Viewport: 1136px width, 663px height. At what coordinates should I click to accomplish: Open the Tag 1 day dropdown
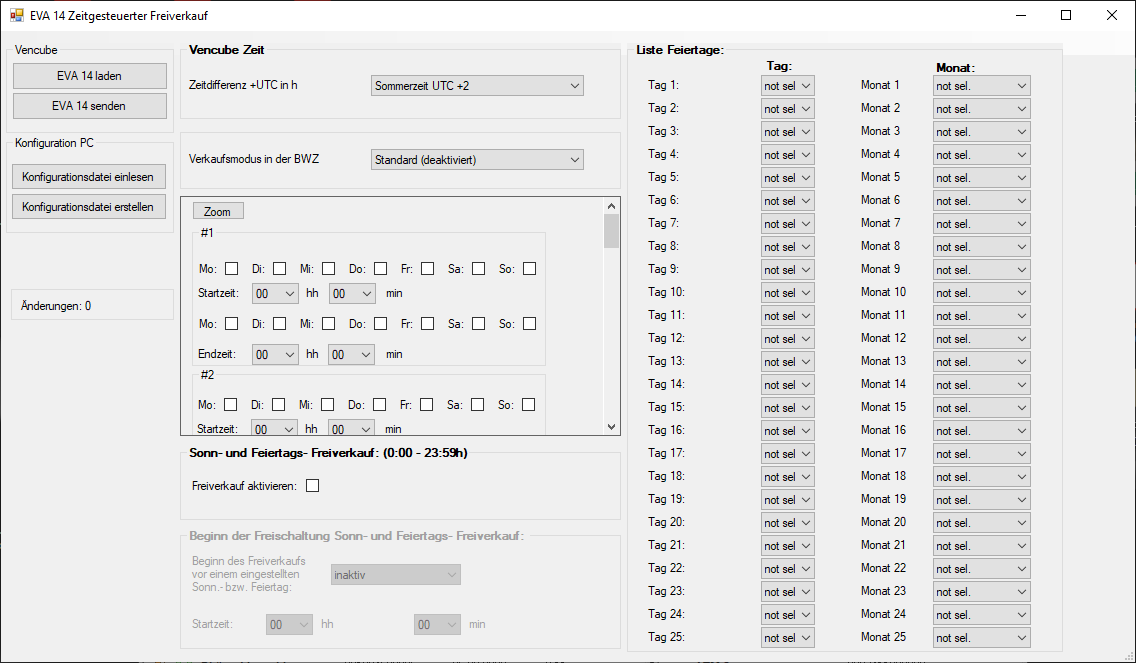pyautogui.click(x=787, y=86)
